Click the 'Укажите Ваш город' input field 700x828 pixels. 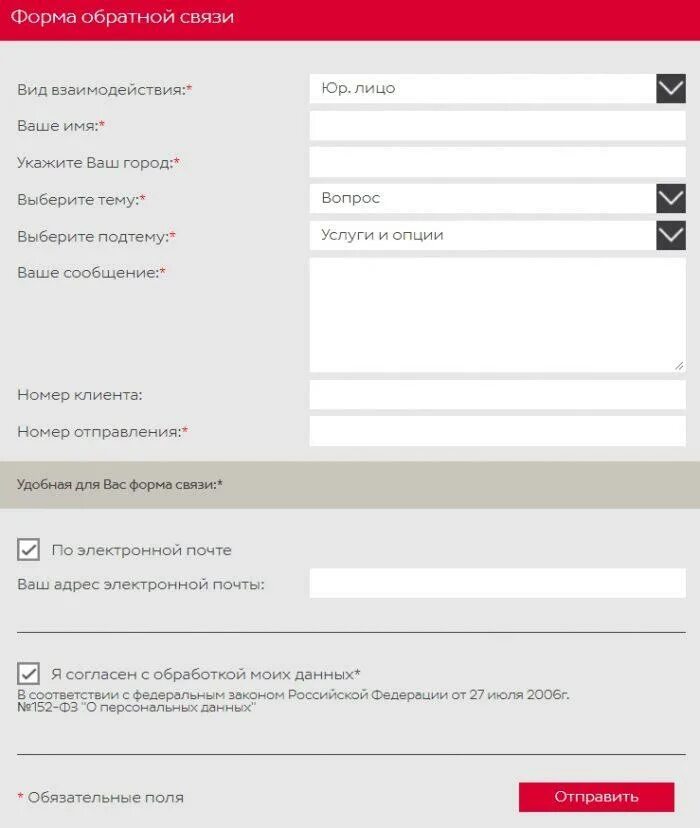coord(498,162)
